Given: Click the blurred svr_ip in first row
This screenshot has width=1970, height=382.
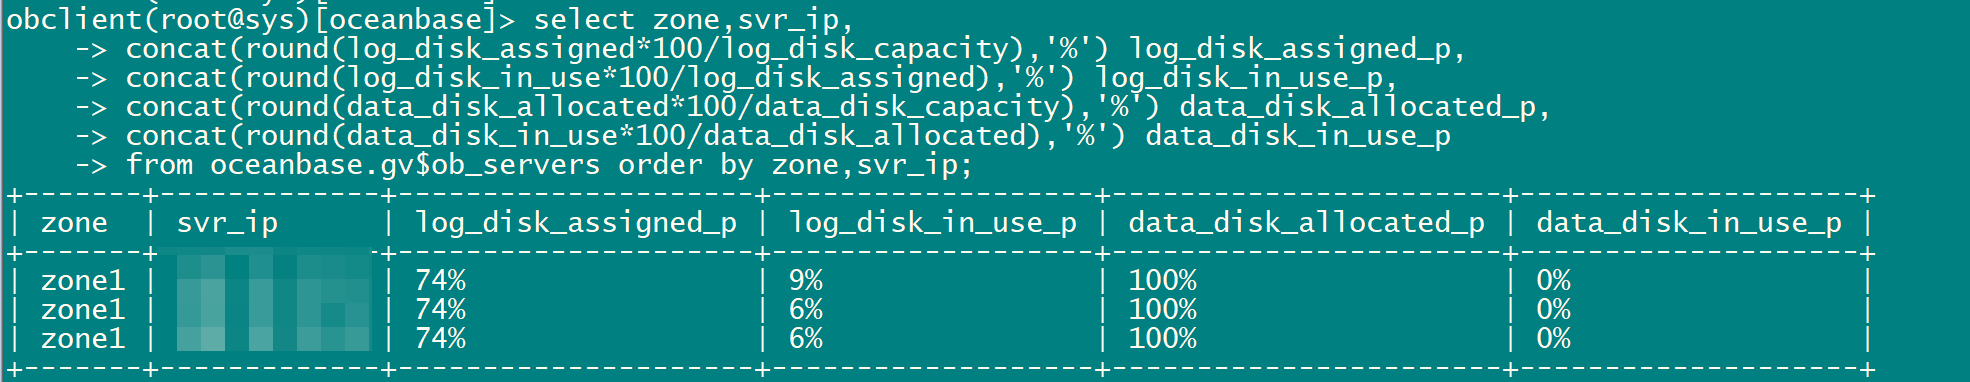Looking at the screenshot, I should pyautogui.click(x=274, y=281).
